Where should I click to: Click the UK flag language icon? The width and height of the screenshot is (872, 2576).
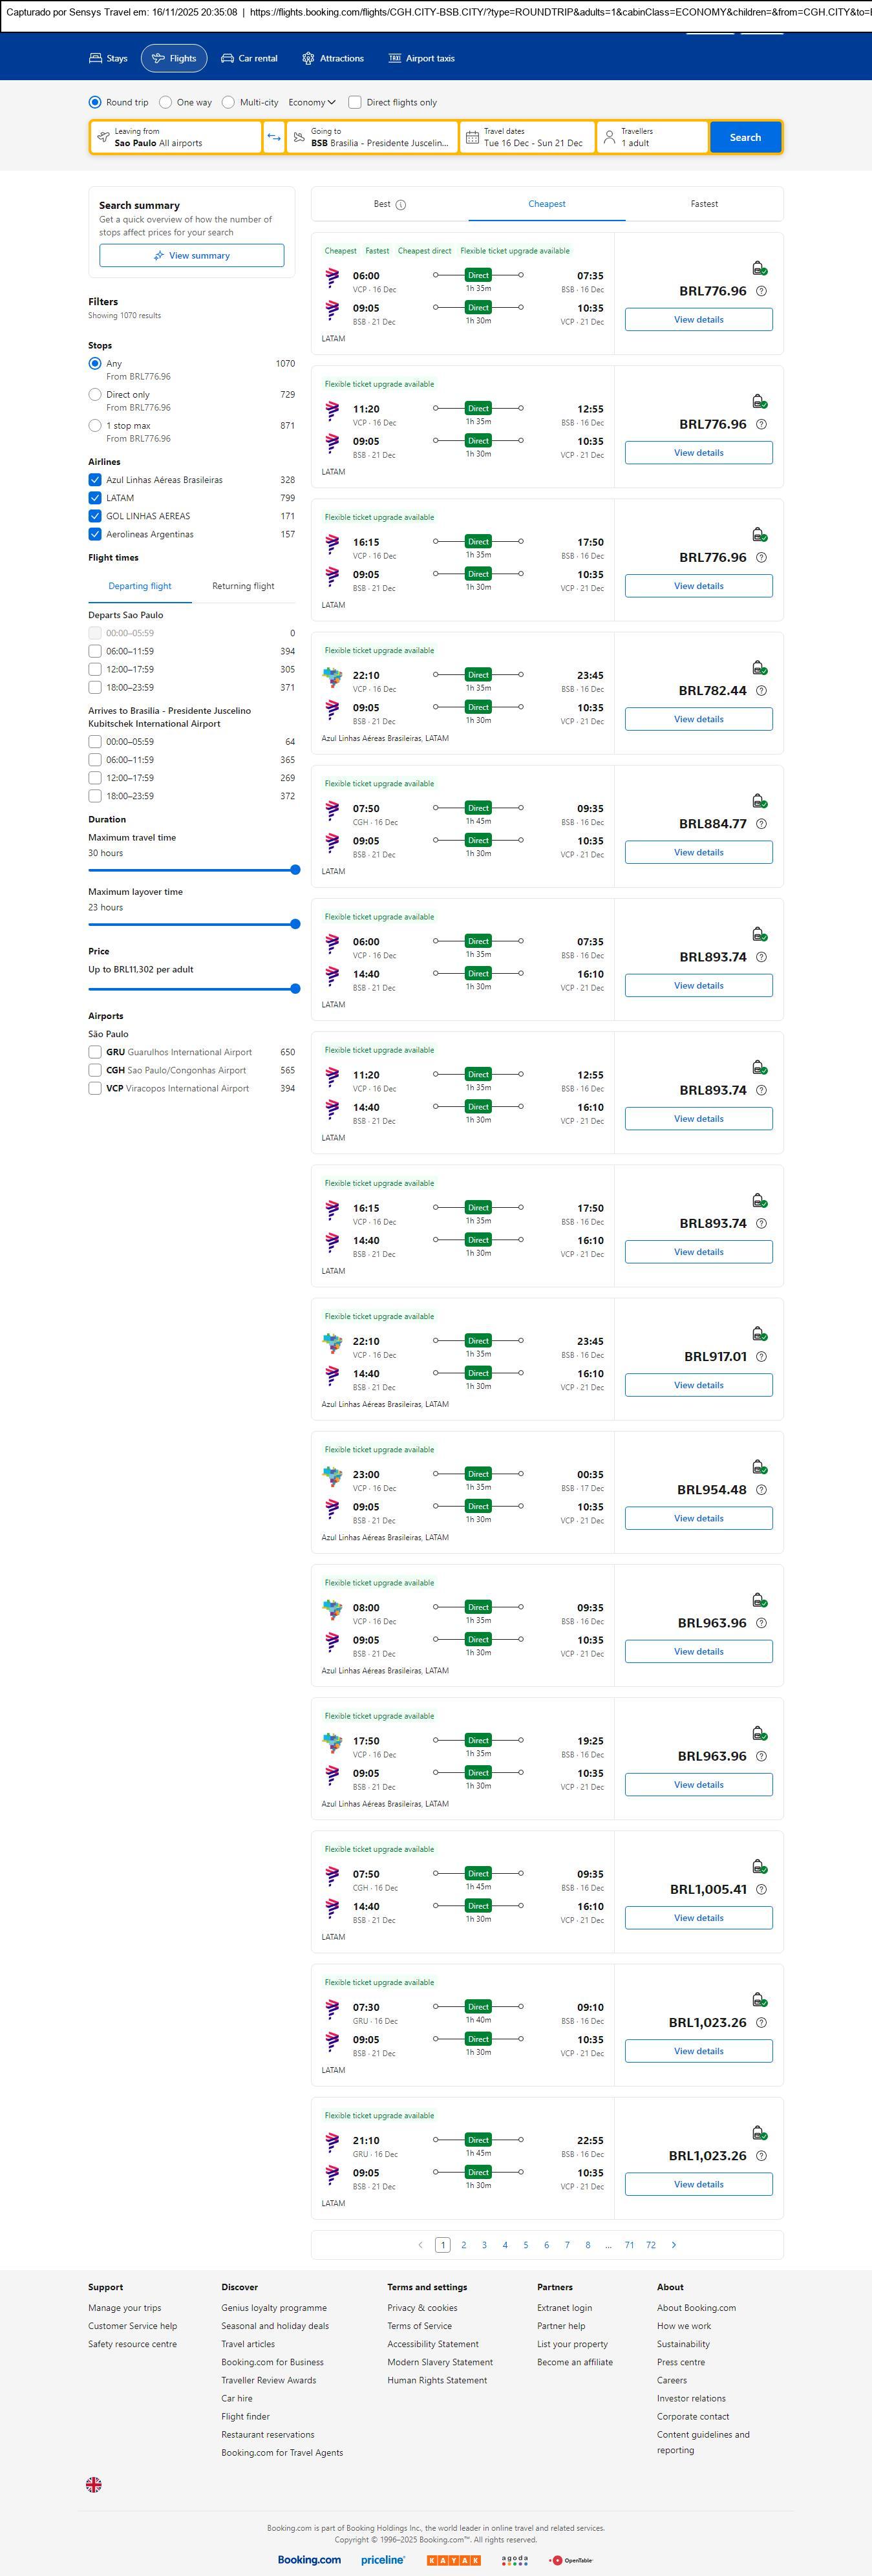(x=94, y=2484)
